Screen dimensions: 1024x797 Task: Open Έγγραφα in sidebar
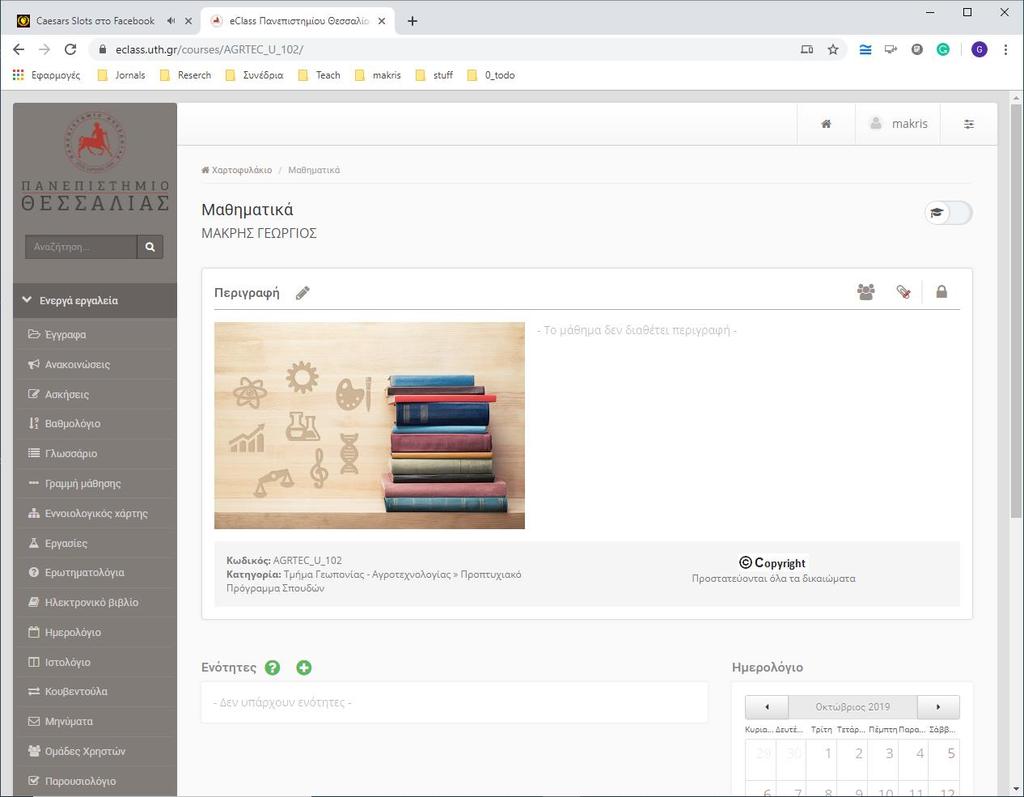click(x=95, y=334)
